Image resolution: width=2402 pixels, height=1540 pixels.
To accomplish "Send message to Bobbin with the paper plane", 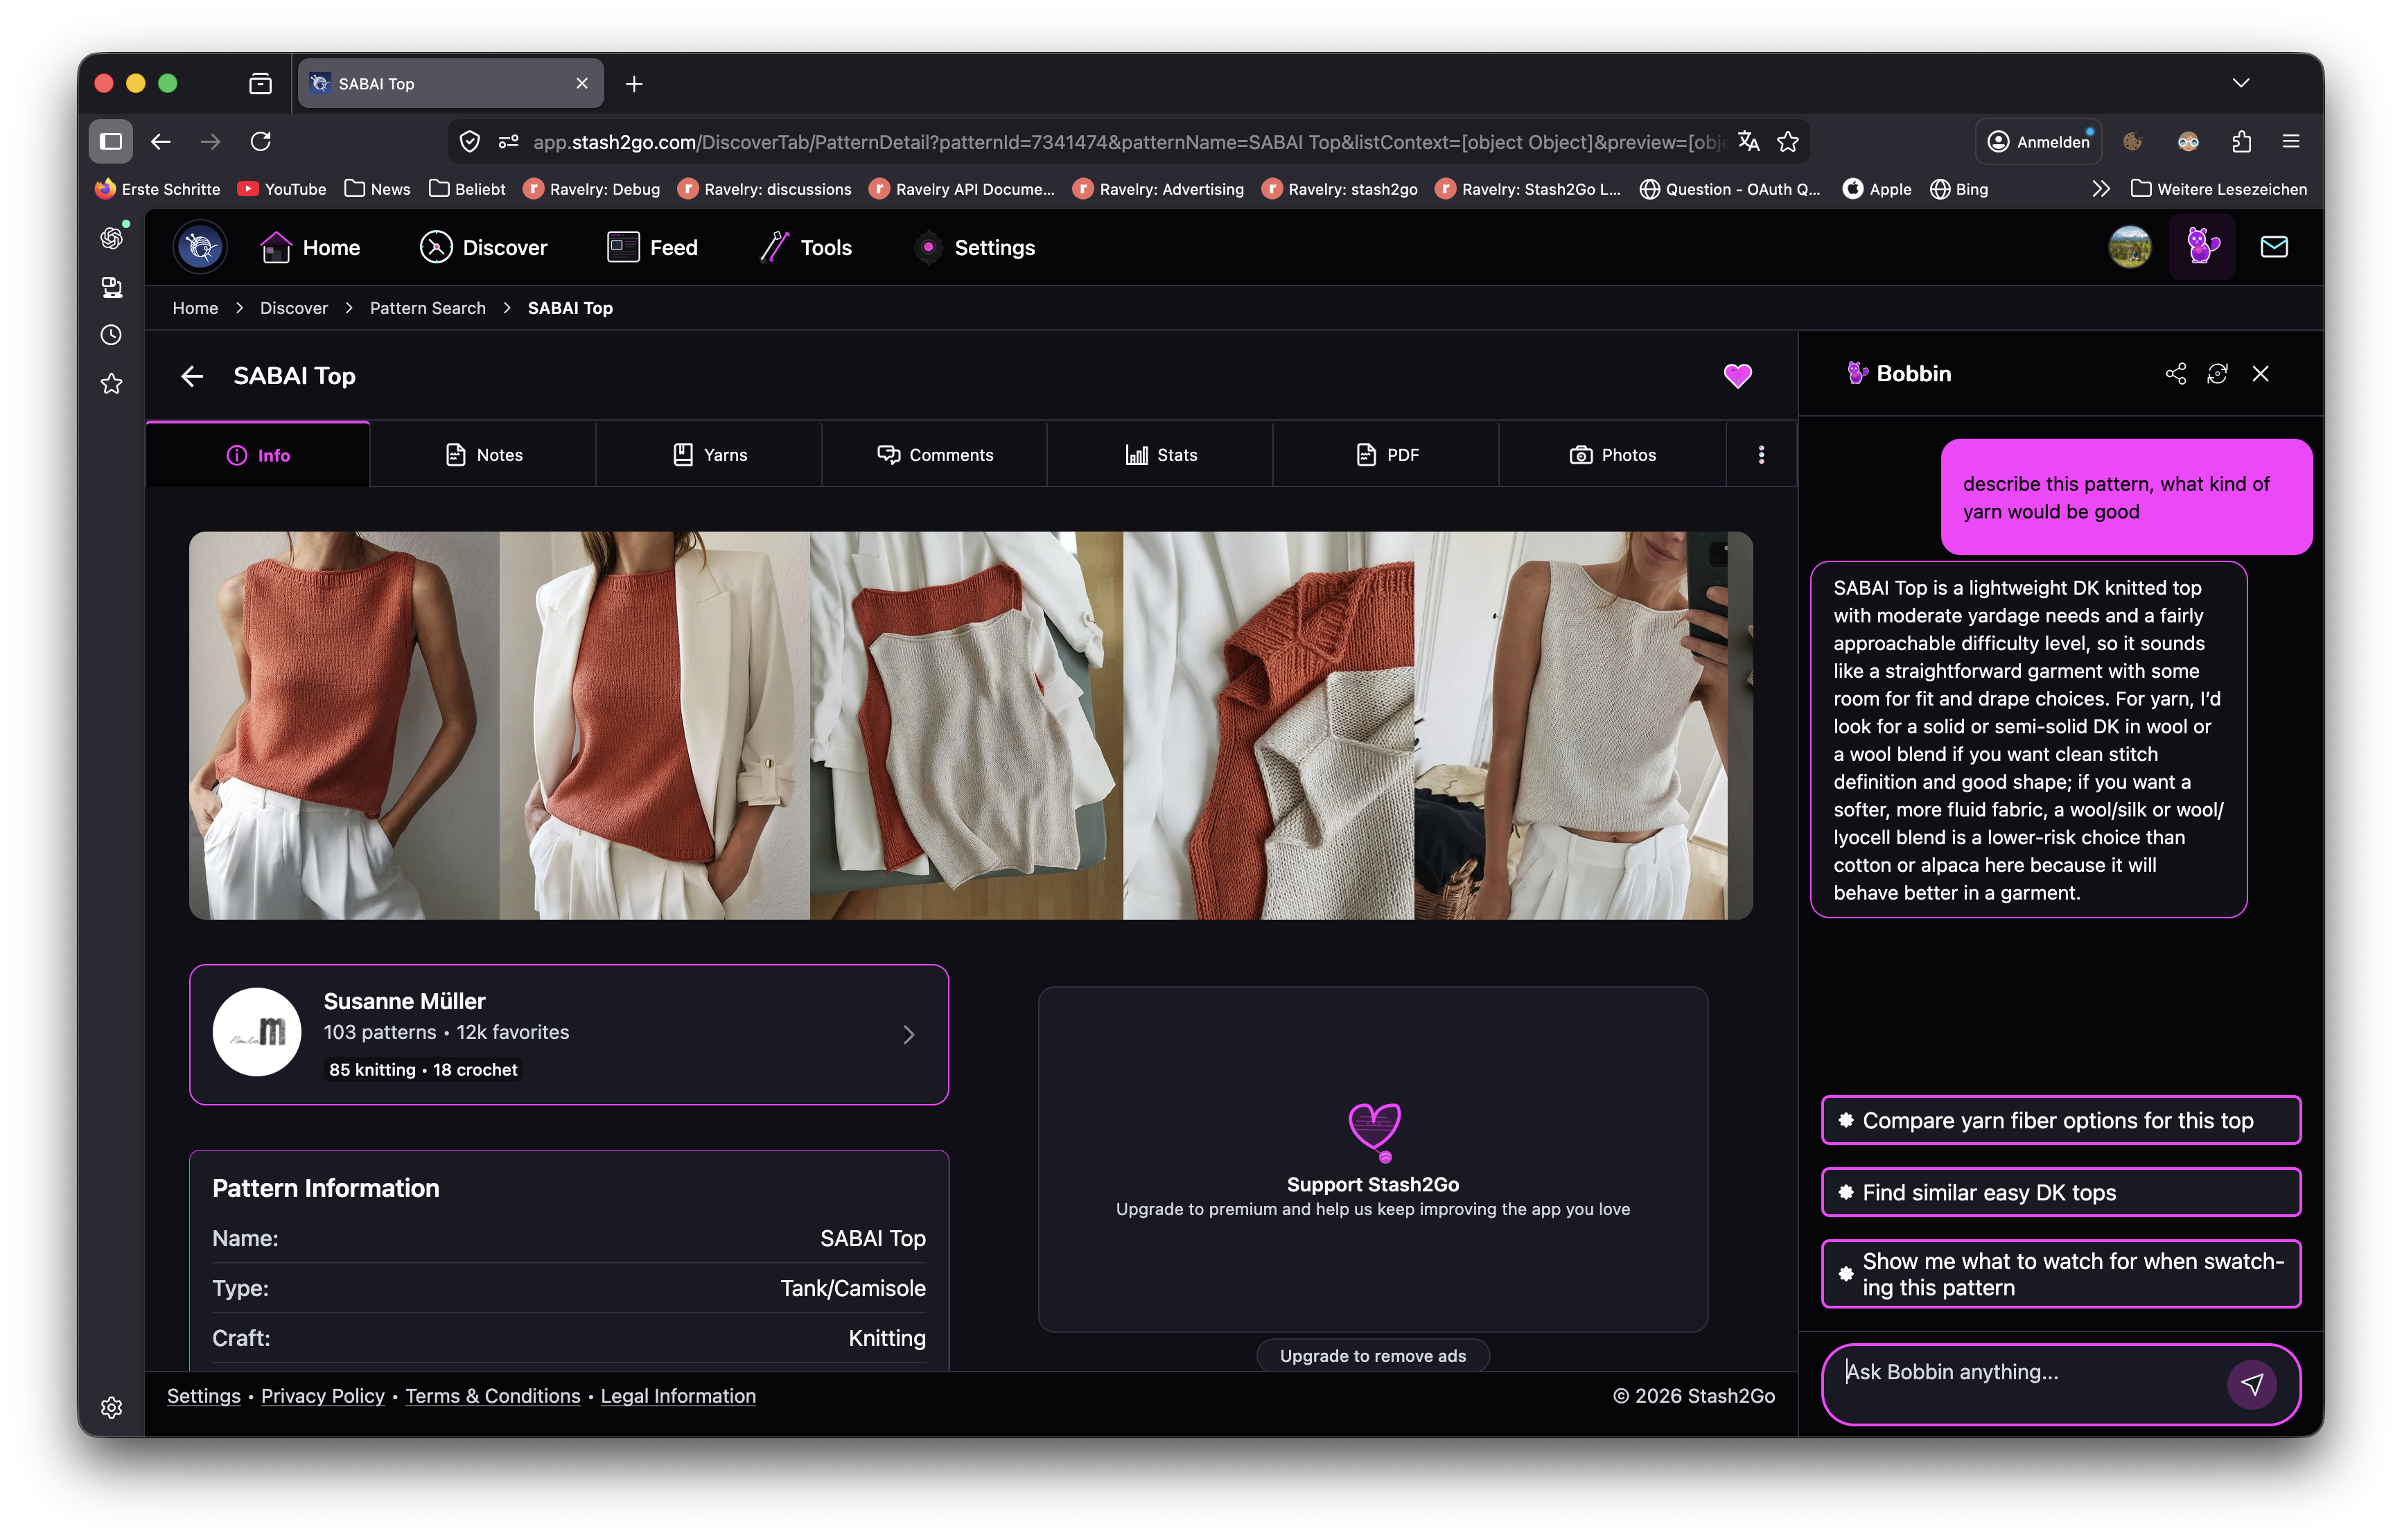I will [x=2251, y=1384].
